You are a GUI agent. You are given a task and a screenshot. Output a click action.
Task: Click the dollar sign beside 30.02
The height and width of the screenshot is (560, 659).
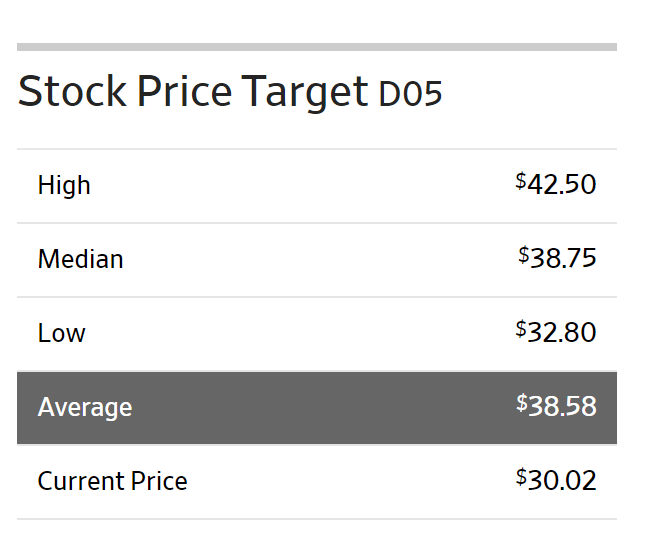coord(521,477)
